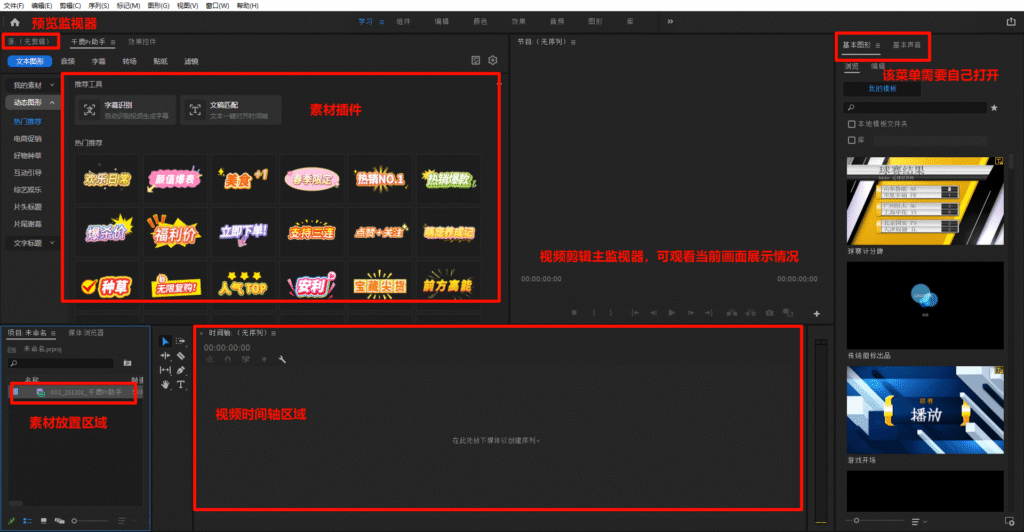The height and width of the screenshot is (532, 1024).
Task: Select the Type (T) tool
Action: 181,384
